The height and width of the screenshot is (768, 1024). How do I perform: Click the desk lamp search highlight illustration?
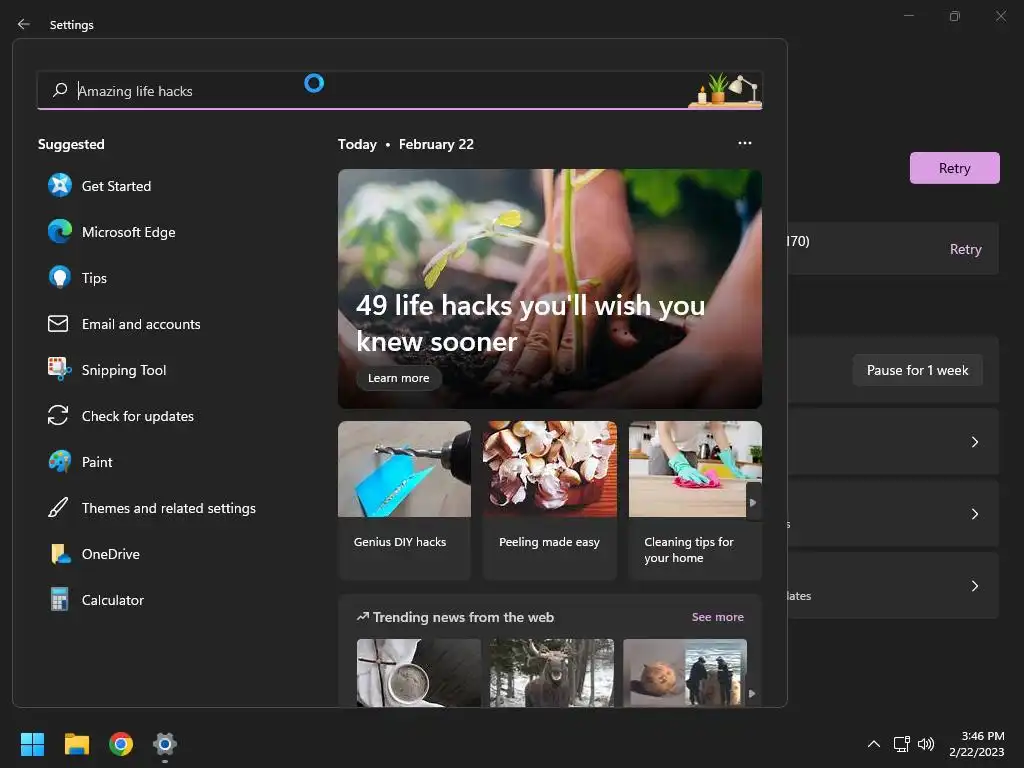pos(726,90)
